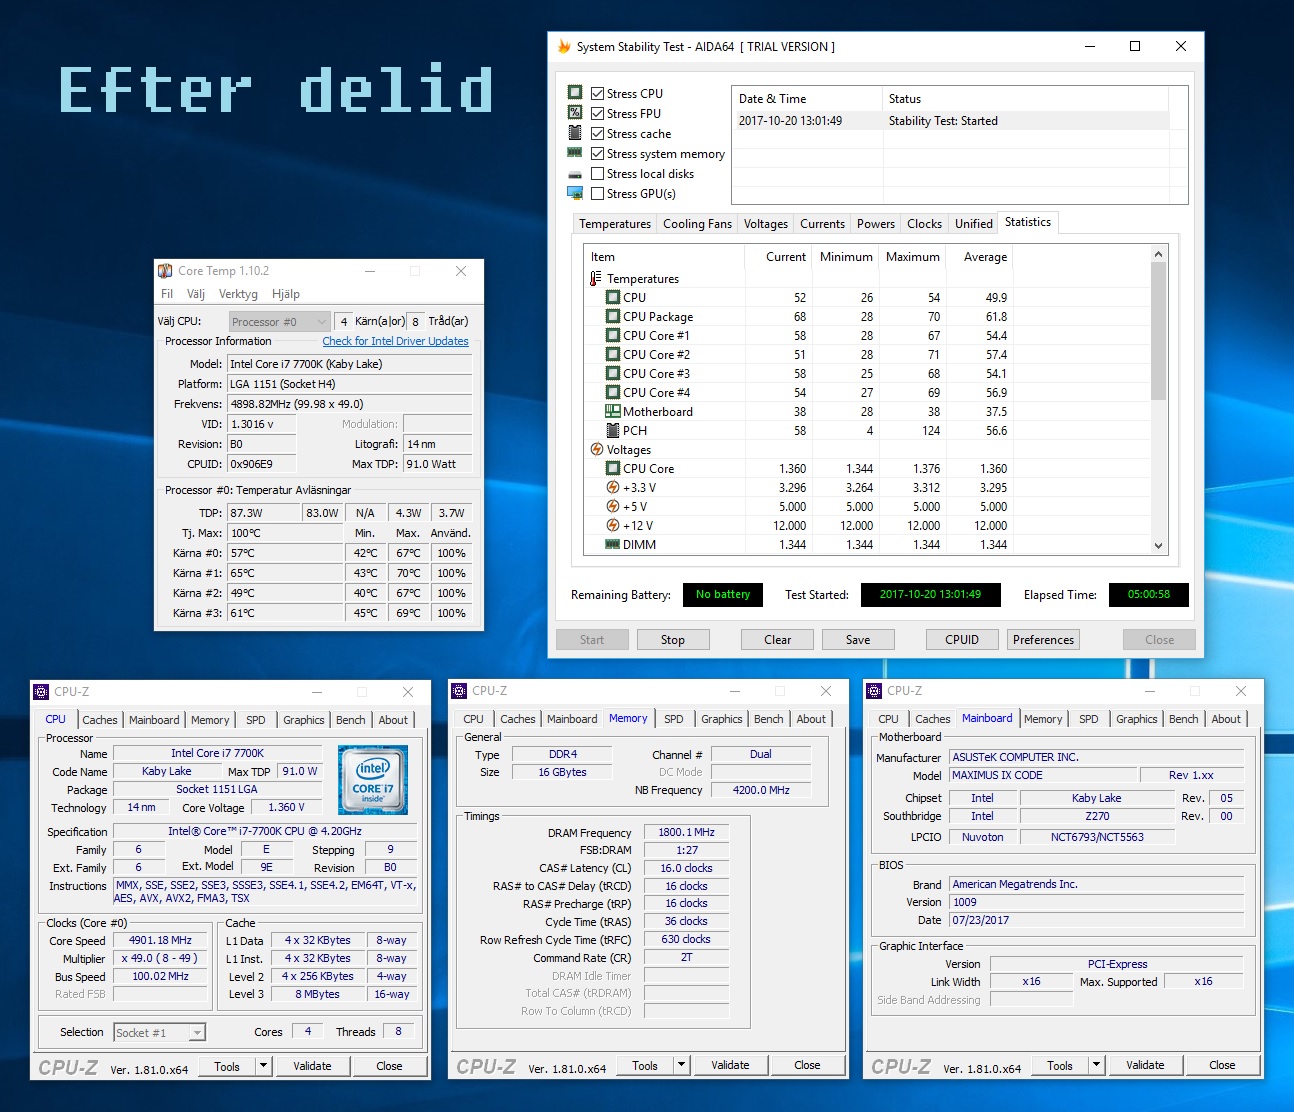The image size is (1294, 1112).
Task: Open the Clocks tab in AIDA64
Action: (924, 224)
